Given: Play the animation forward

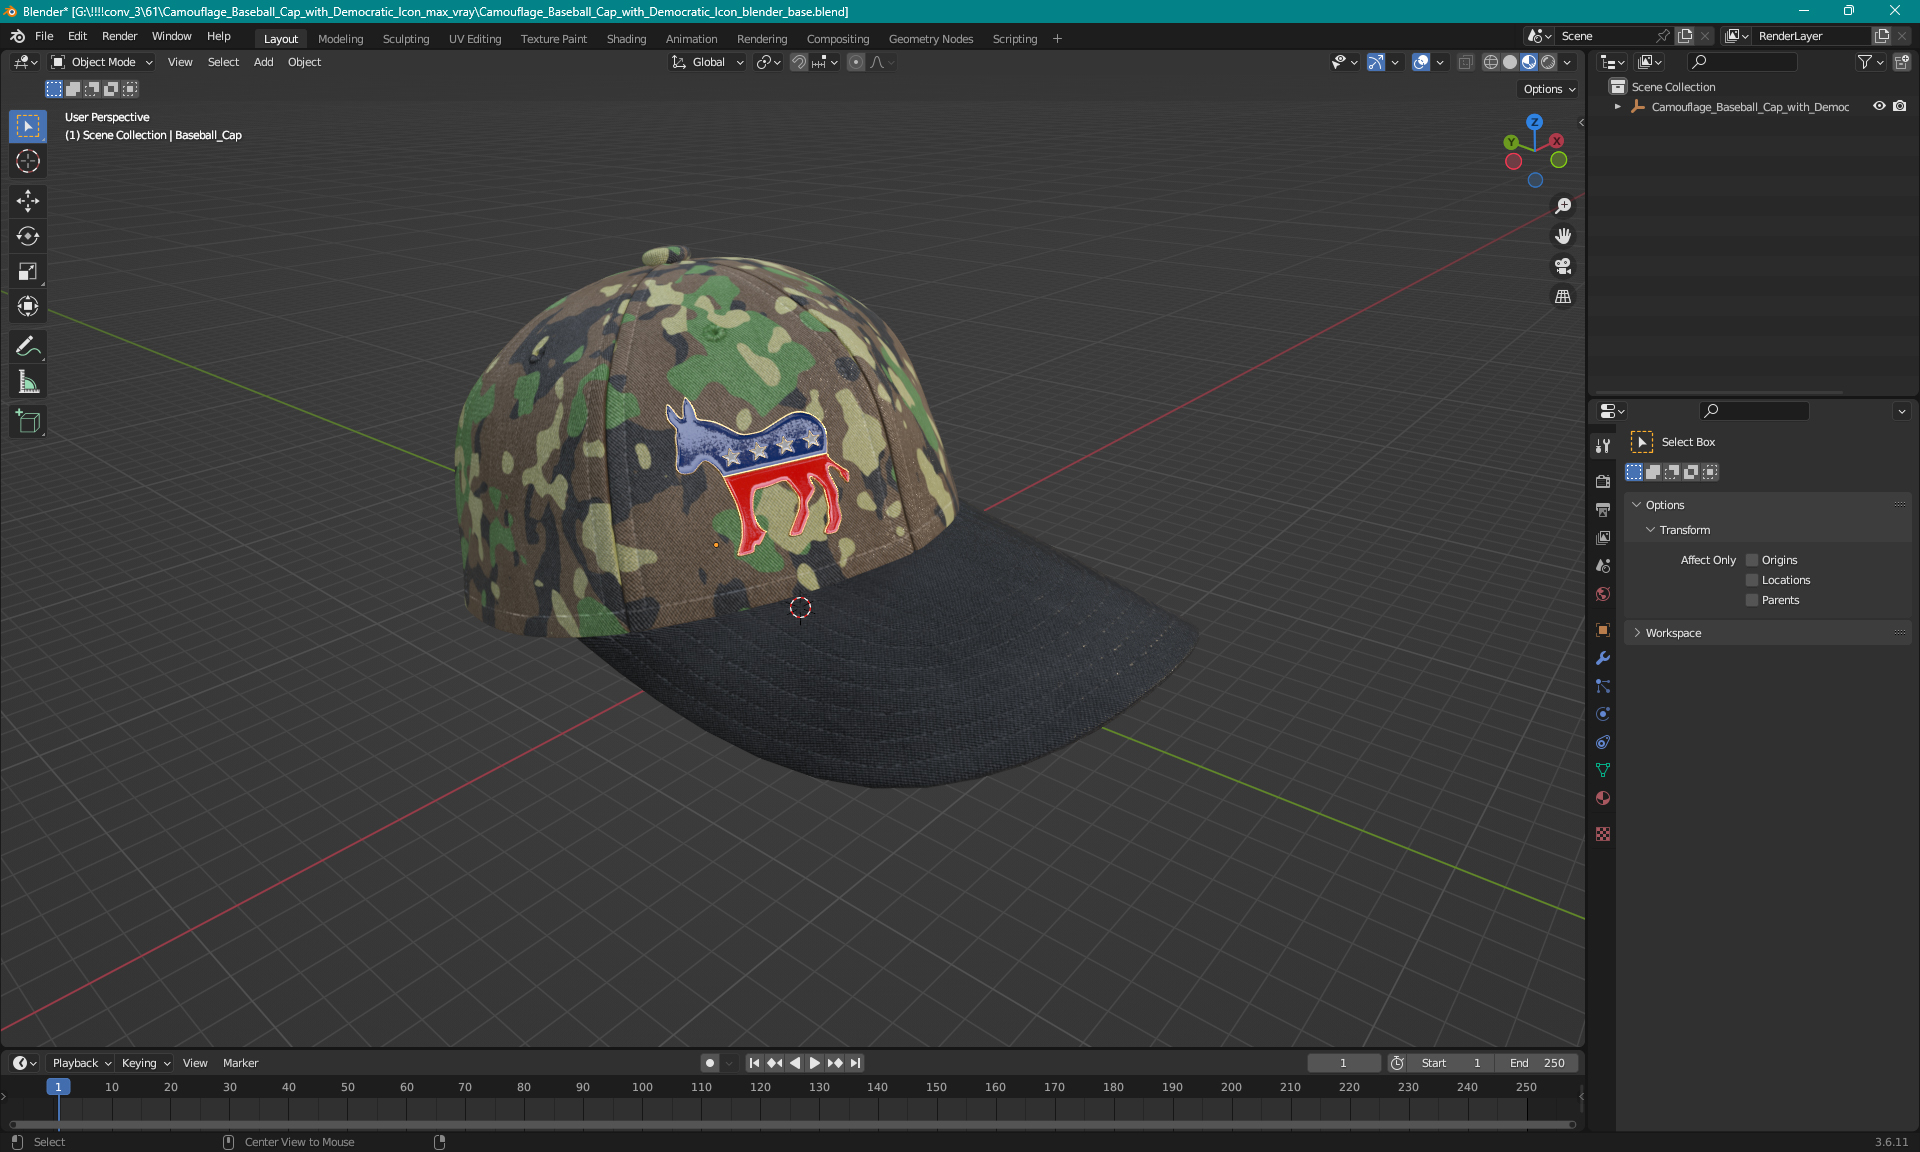Looking at the screenshot, I should tap(814, 1063).
